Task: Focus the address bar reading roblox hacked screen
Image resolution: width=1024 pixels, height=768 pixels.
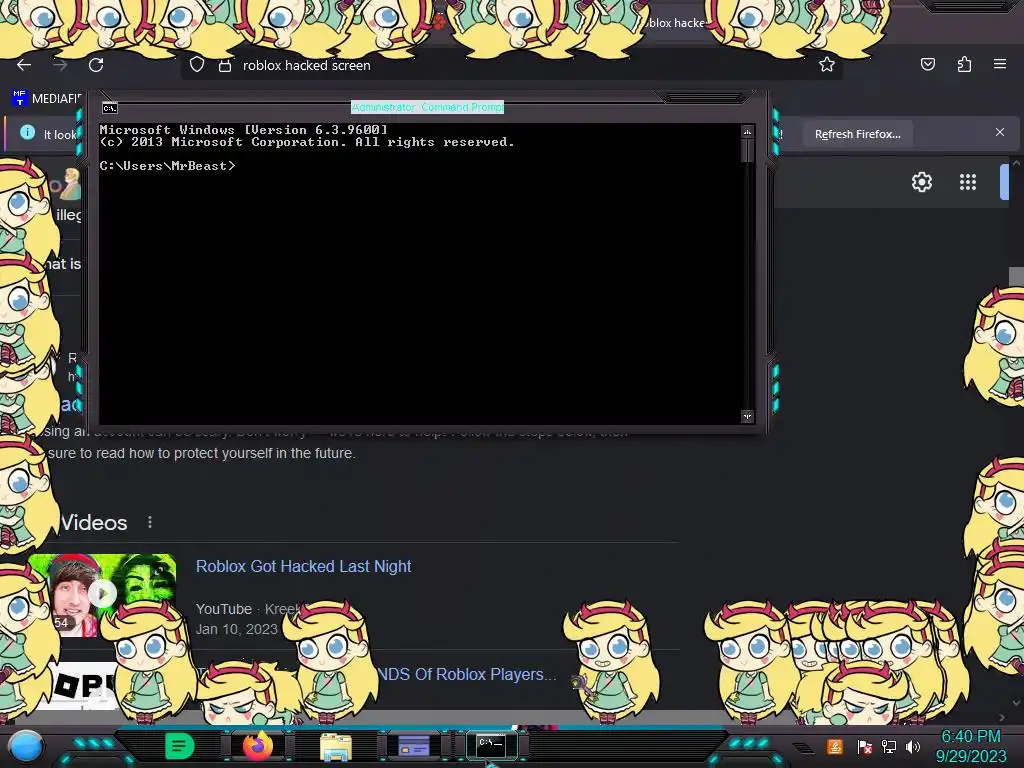Action: [509, 65]
